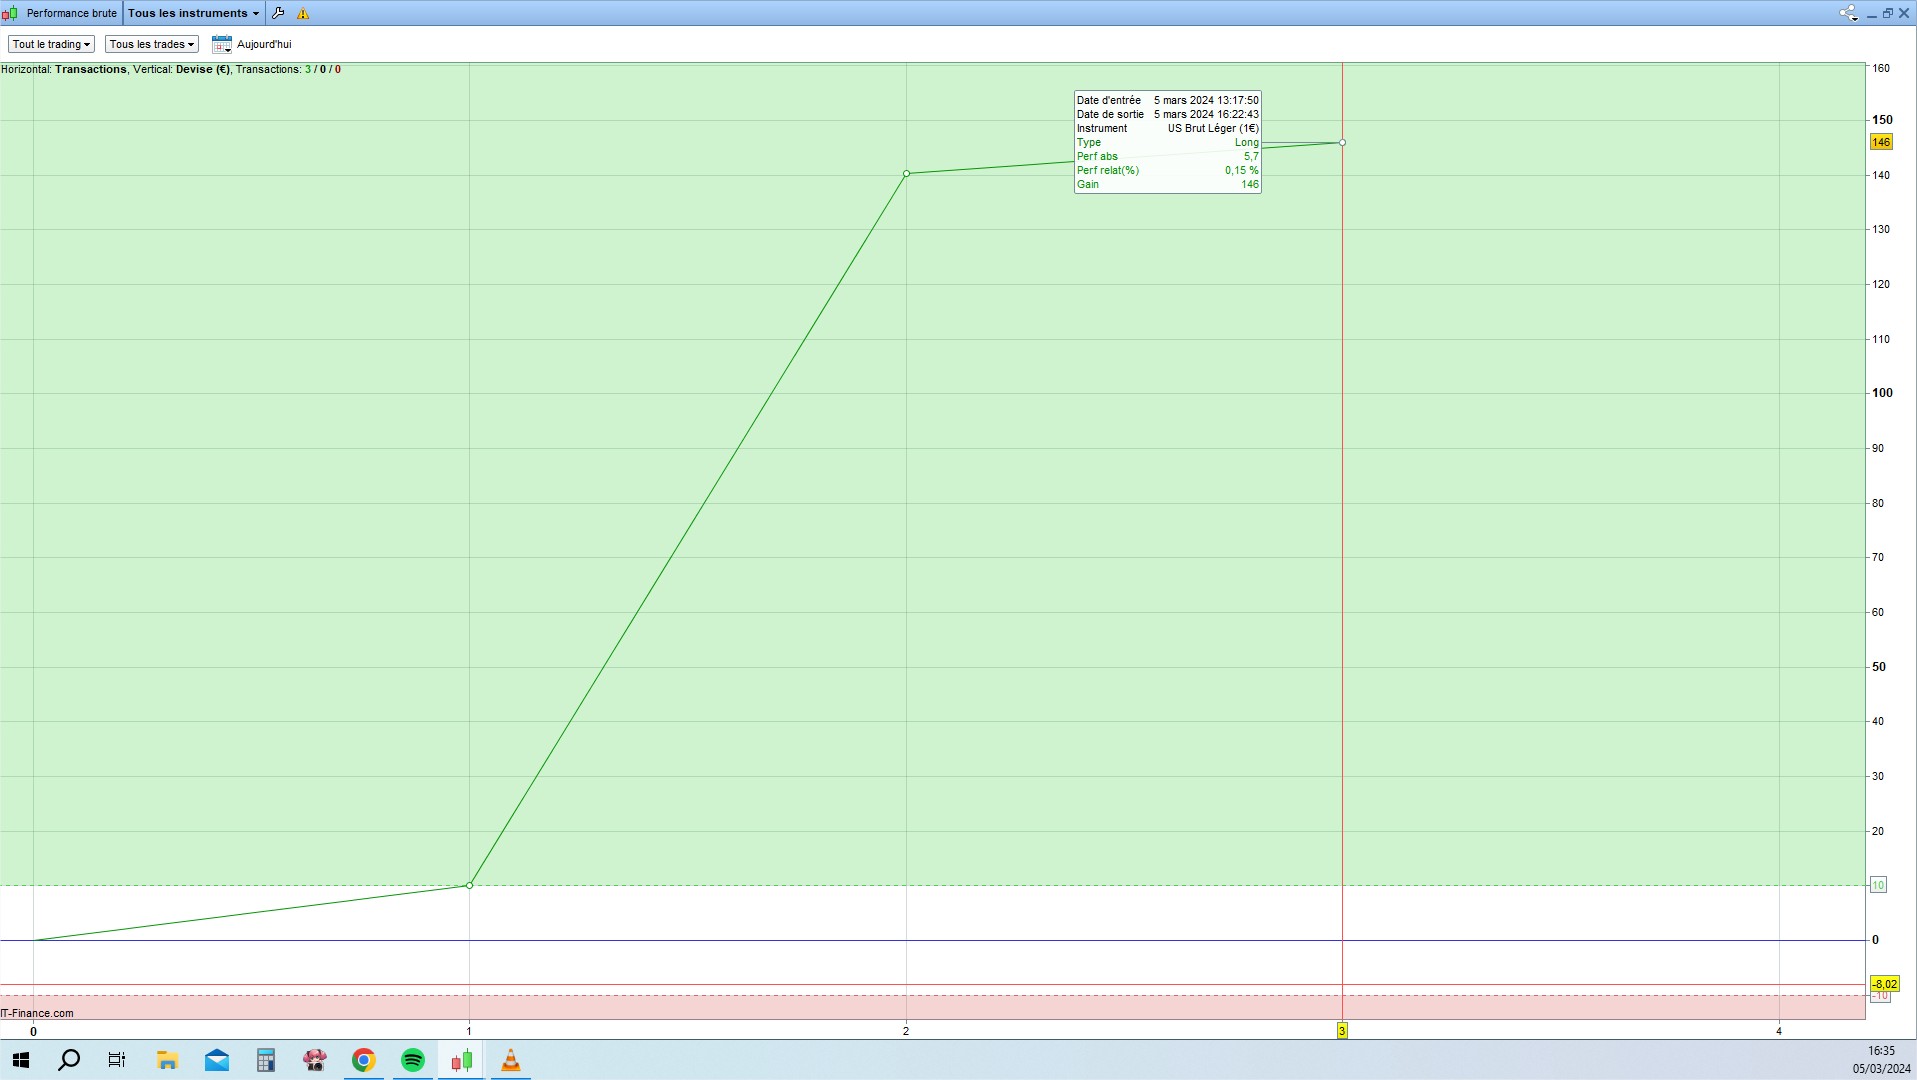Select trade point 1 on the curve

click(469, 885)
